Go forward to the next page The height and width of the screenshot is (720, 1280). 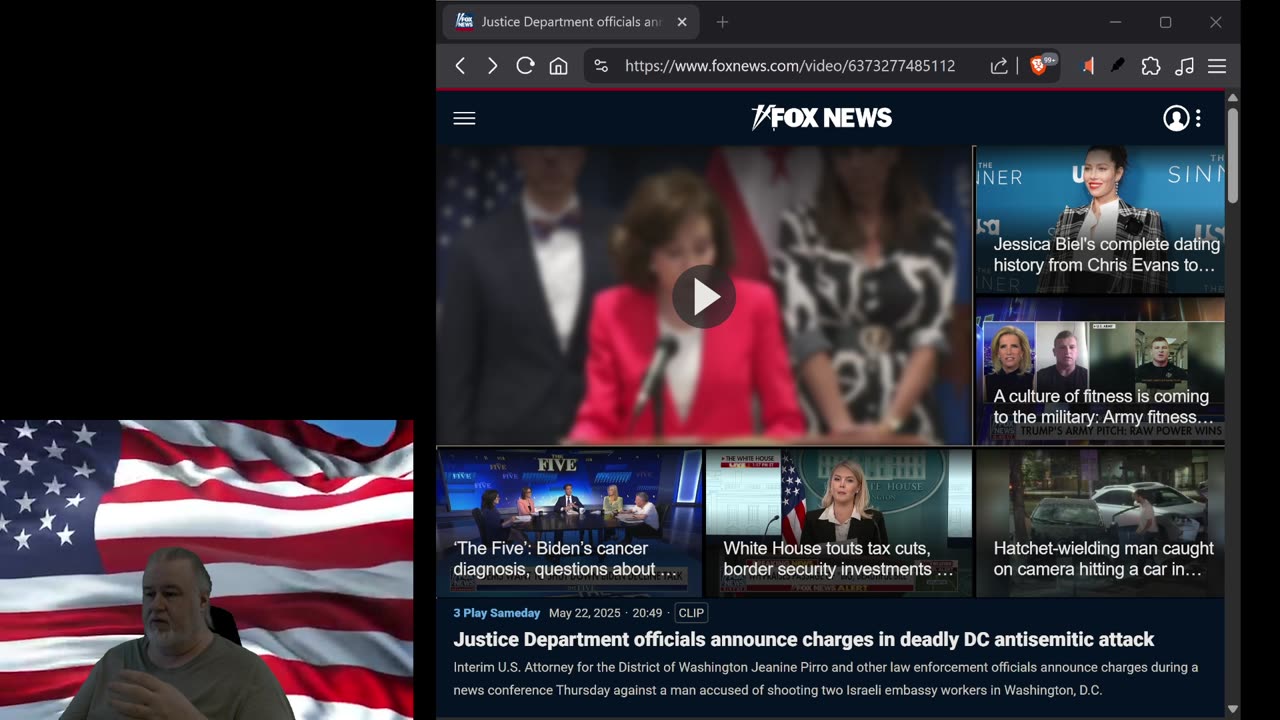tap(492, 66)
